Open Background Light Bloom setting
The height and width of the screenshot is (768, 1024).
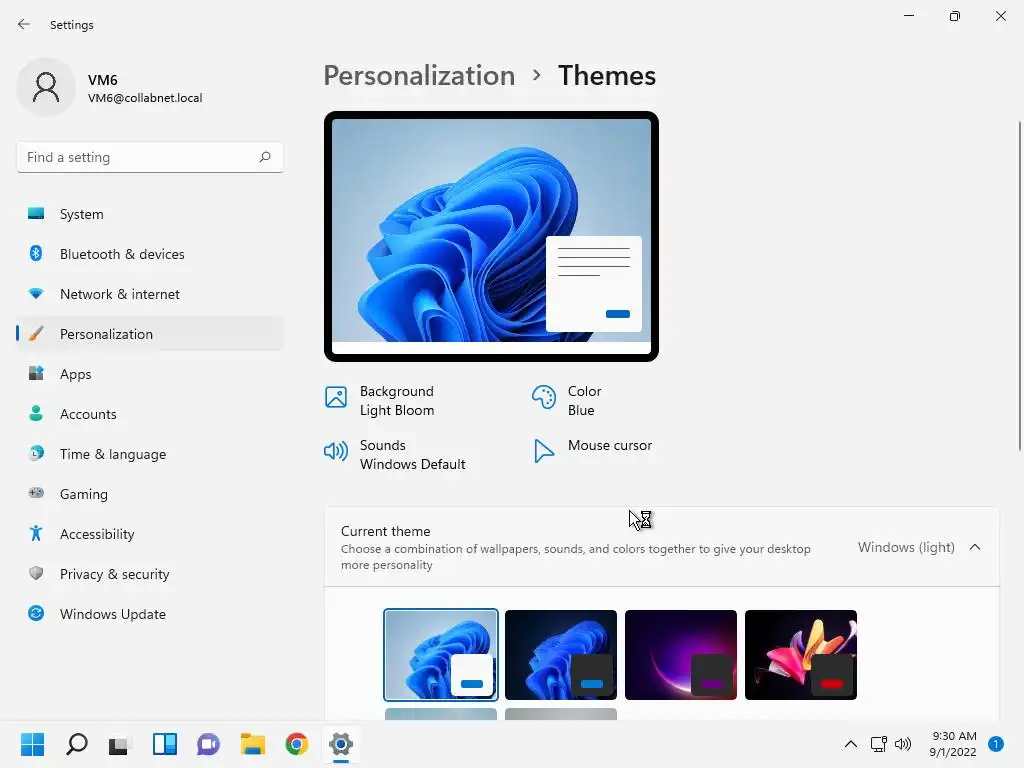[380, 400]
